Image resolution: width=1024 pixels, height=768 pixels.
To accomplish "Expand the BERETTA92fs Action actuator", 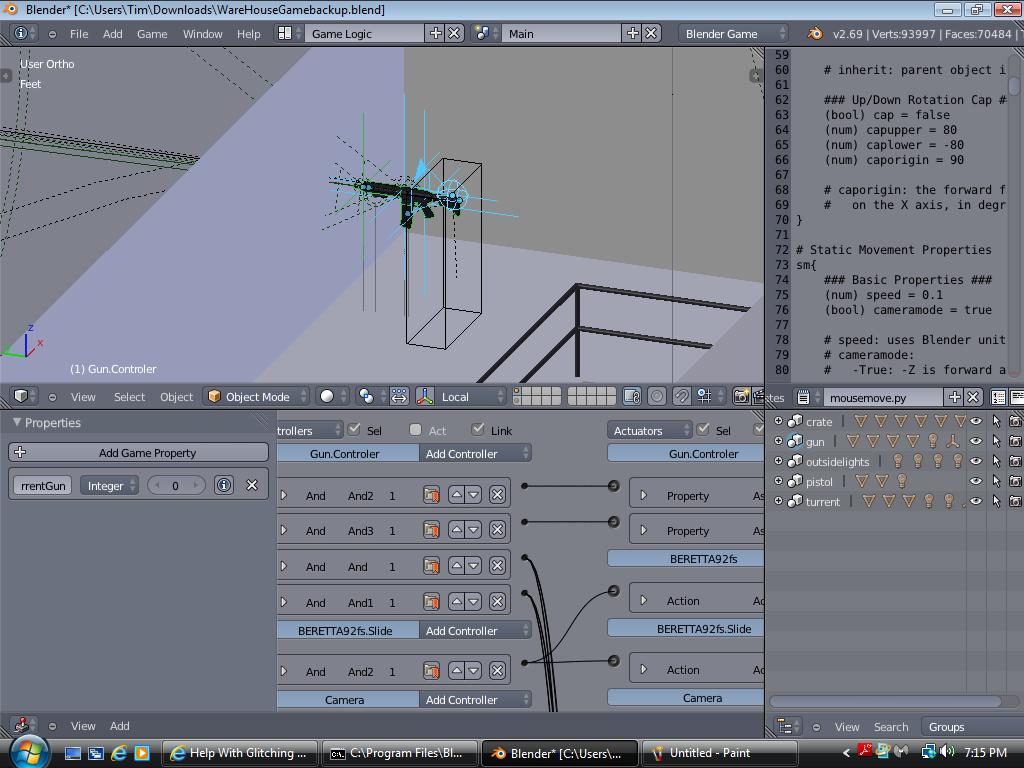I will [x=643, y=600].
